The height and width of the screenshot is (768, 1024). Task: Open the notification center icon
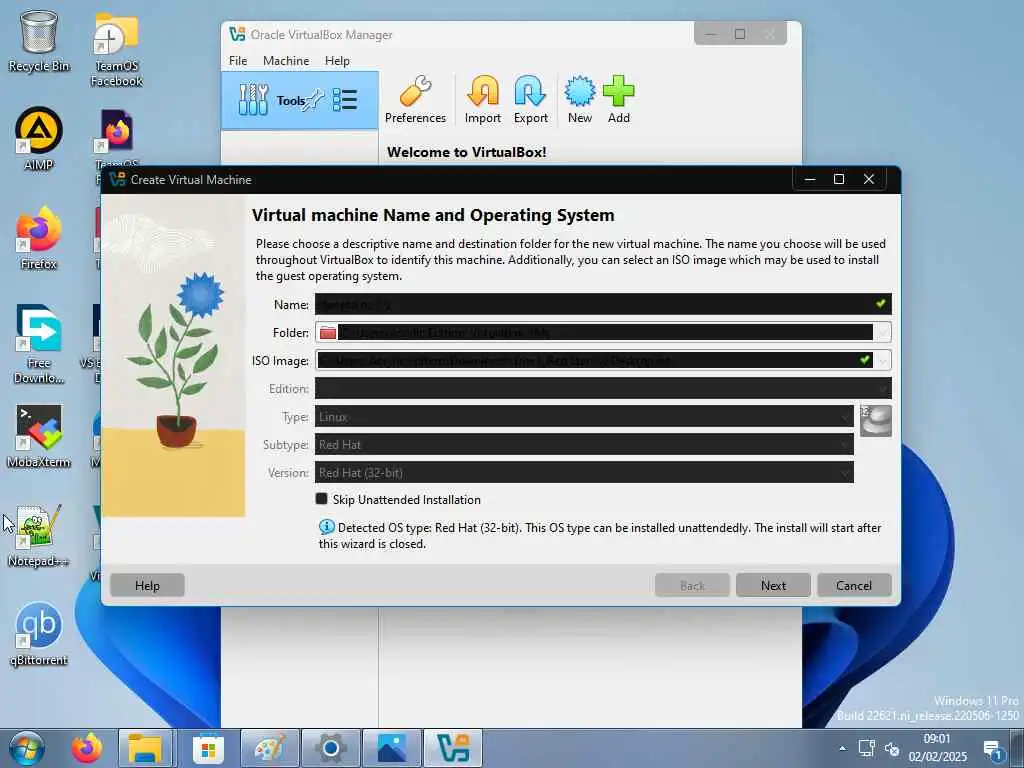pyautogui.click(x=993, y=749)
